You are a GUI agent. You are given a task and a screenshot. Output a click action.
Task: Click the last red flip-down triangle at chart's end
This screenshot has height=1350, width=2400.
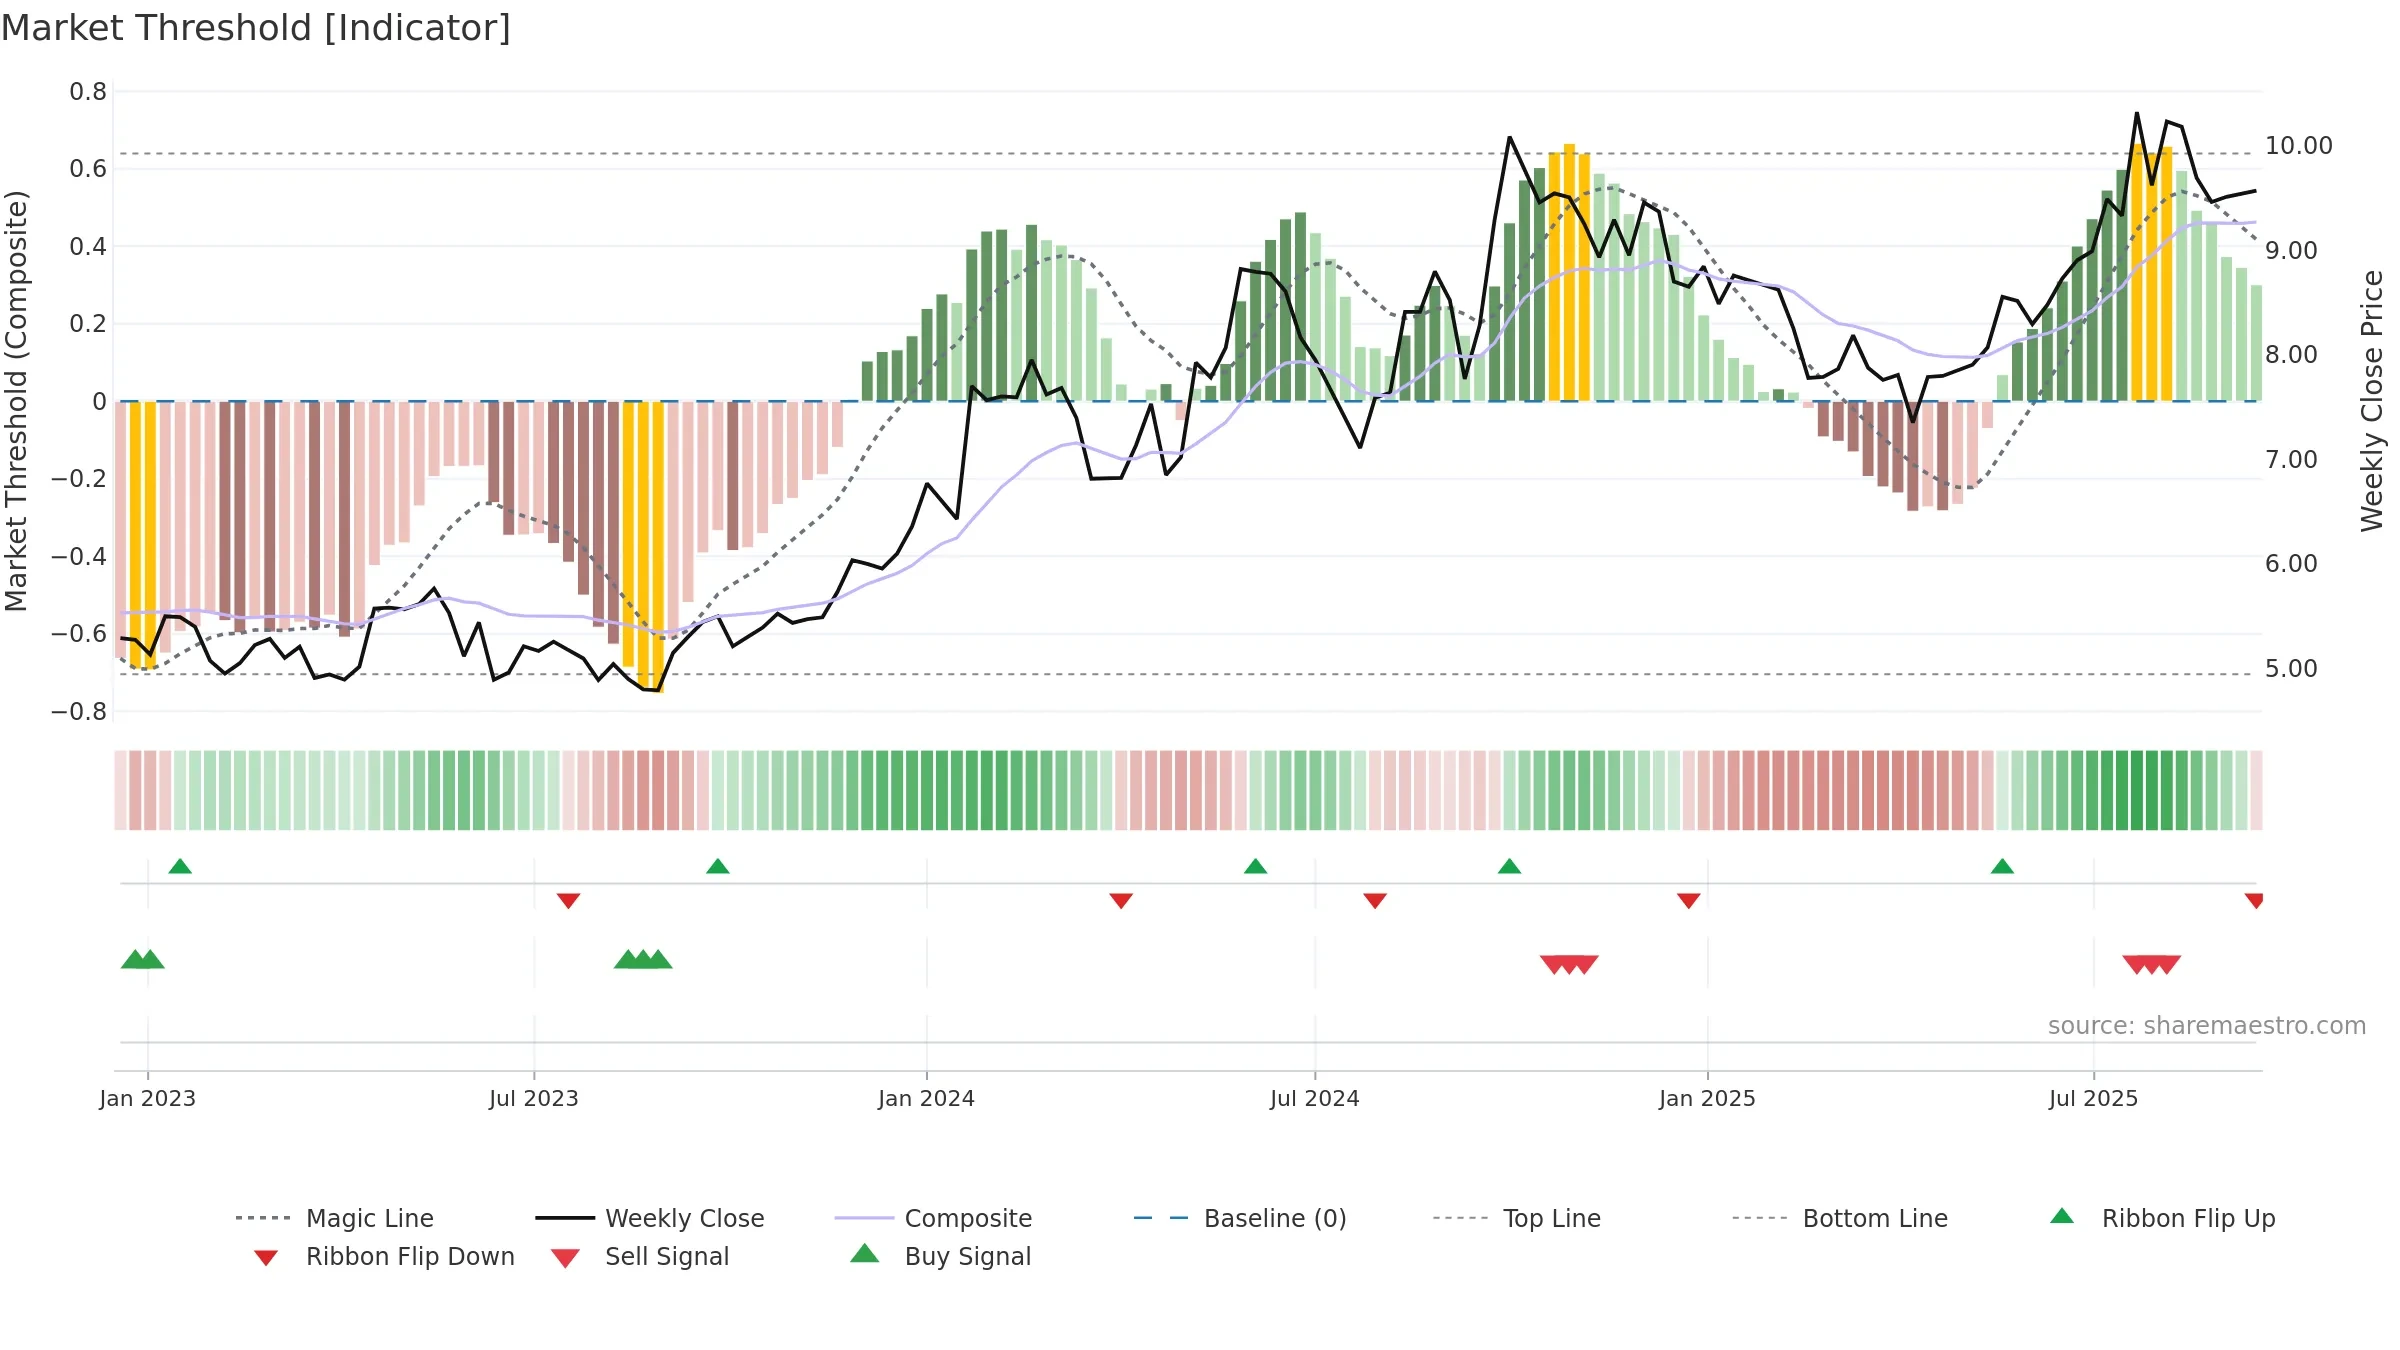2255,901
